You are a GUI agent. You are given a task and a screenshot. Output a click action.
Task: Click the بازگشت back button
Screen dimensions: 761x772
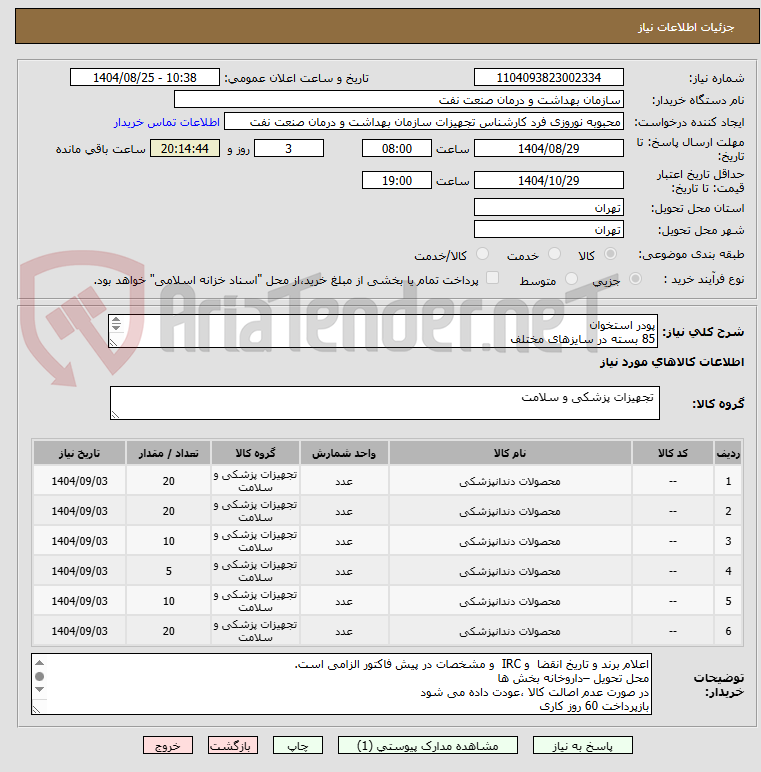point(232,745)
